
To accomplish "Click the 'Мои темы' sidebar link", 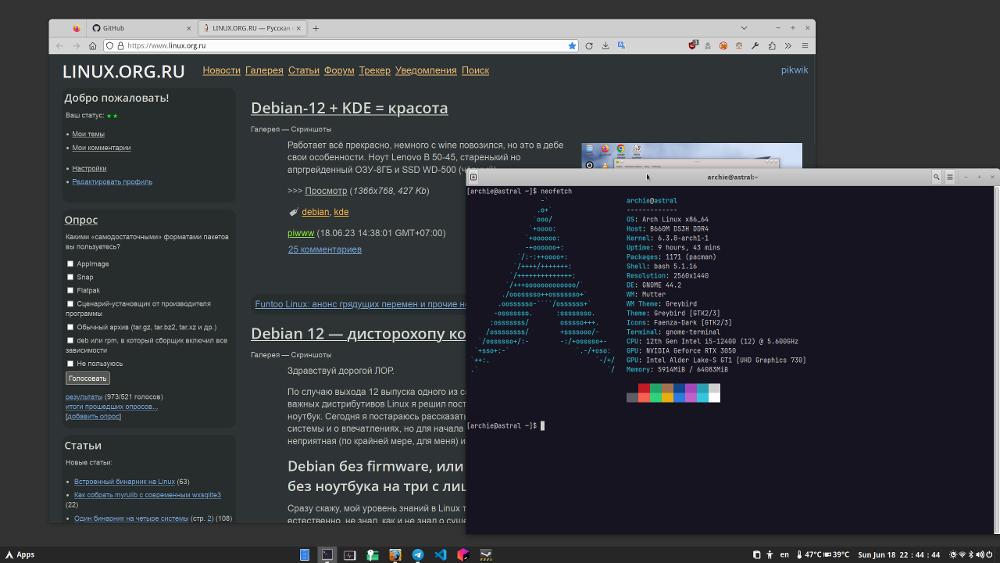I will pyautogui.click(x=88, y=134).
